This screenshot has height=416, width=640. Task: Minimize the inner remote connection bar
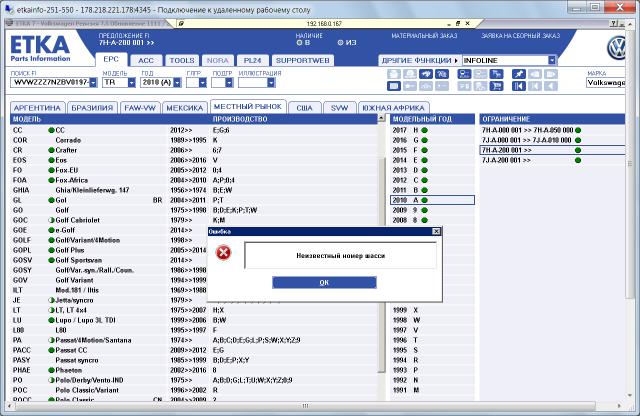tap(449, 24)
